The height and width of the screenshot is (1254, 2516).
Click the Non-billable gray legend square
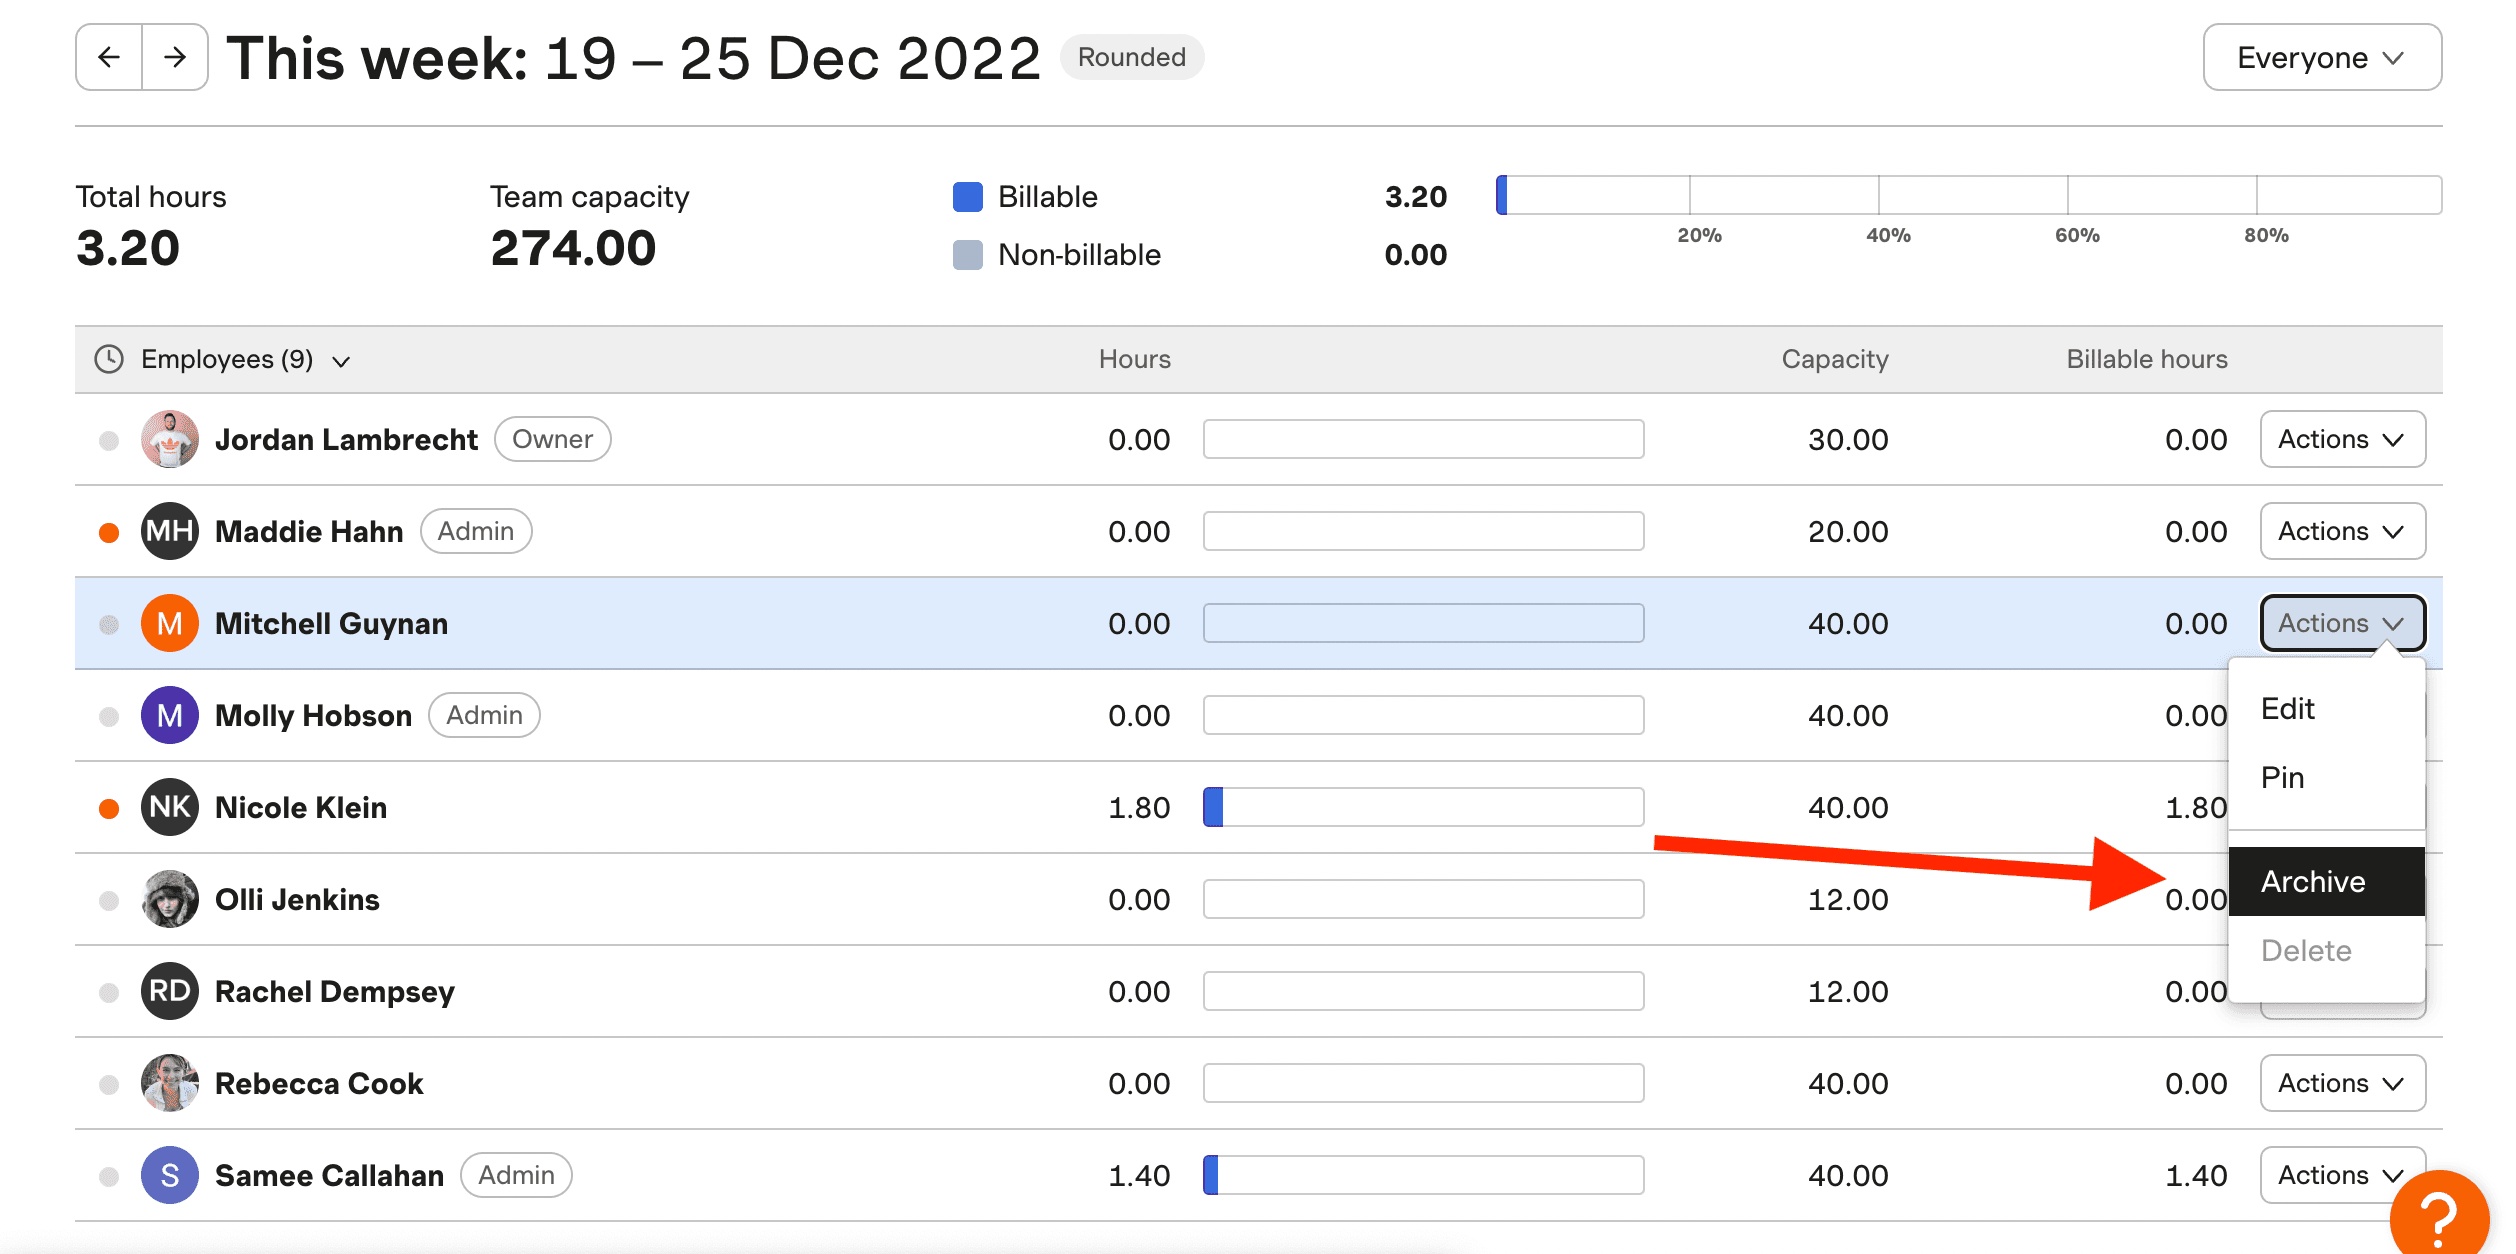tap(968, 255)
